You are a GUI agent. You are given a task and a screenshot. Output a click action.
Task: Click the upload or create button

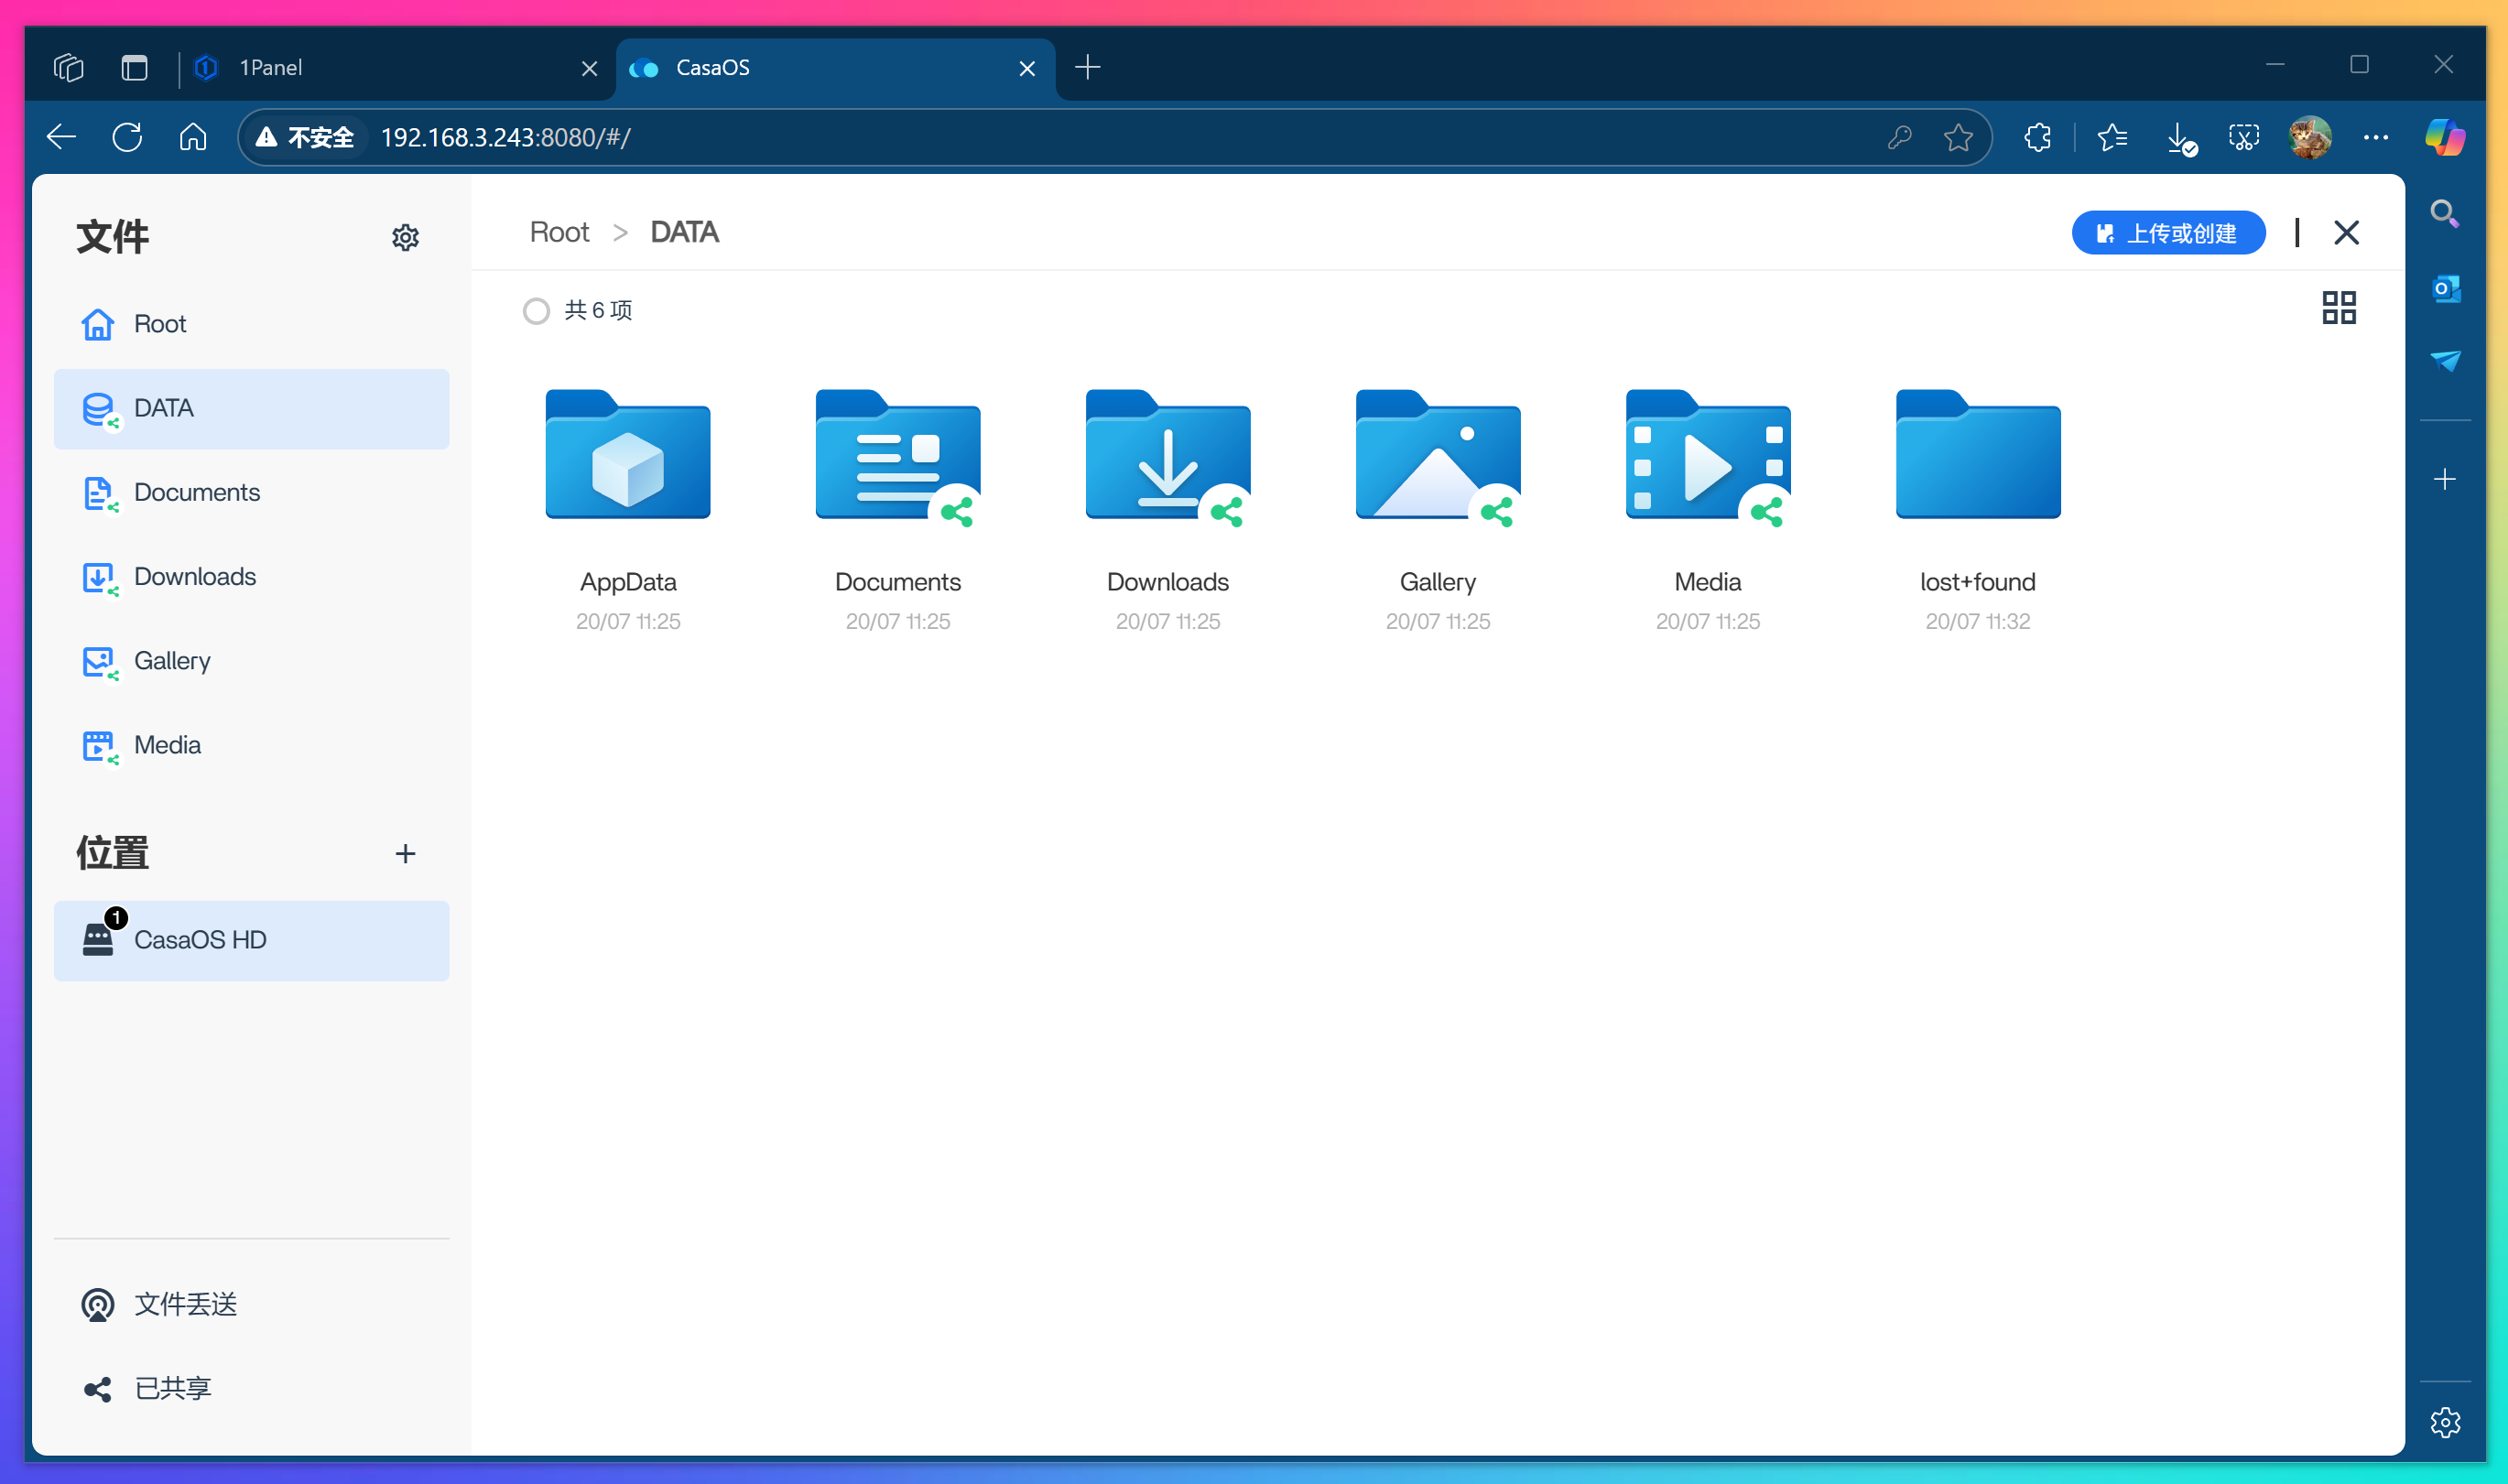click(x=2167, y=233)
